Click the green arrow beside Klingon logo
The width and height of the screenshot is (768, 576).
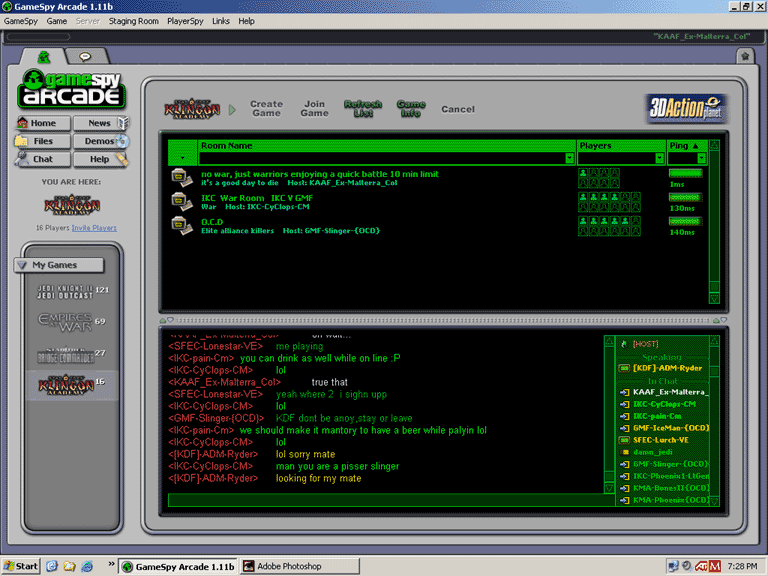click(x=232, y=109)
